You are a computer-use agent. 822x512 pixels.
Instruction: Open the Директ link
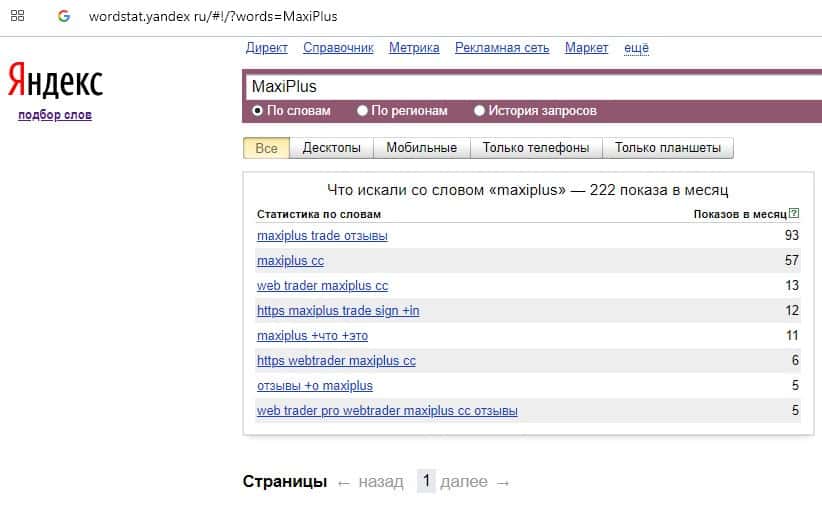266,48
